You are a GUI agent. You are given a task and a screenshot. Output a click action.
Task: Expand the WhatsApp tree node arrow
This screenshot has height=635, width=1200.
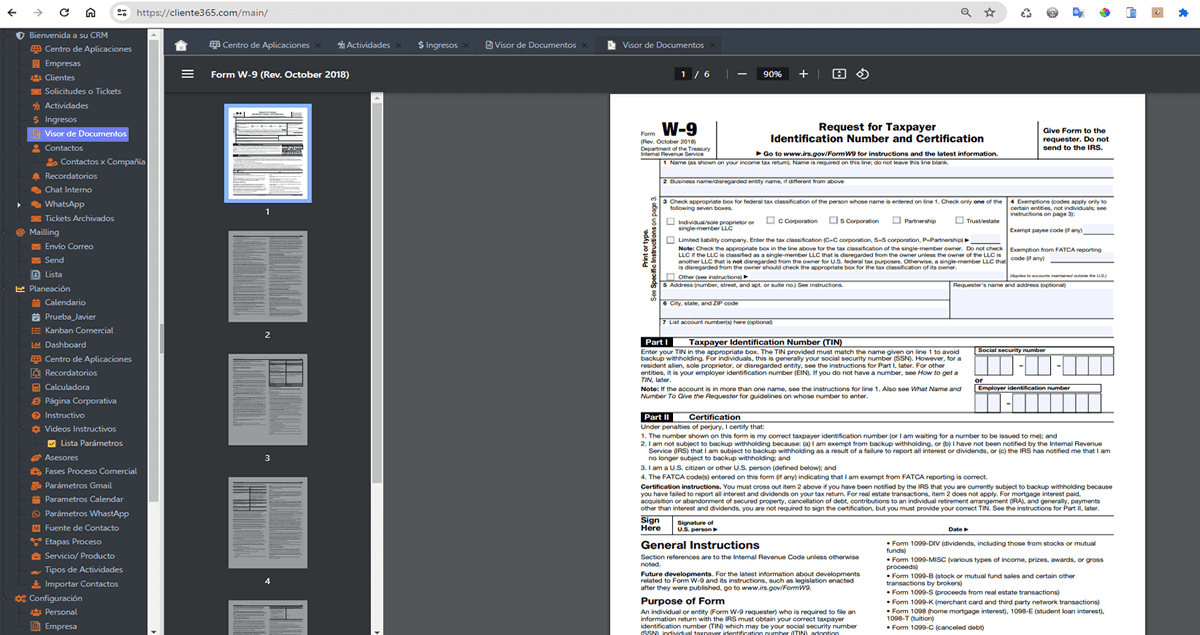[20, 205]
